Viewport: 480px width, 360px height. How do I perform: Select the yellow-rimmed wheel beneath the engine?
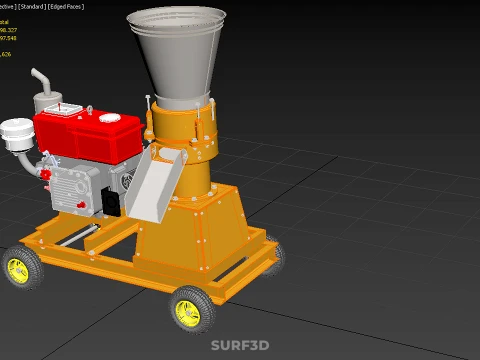[22, 268]
